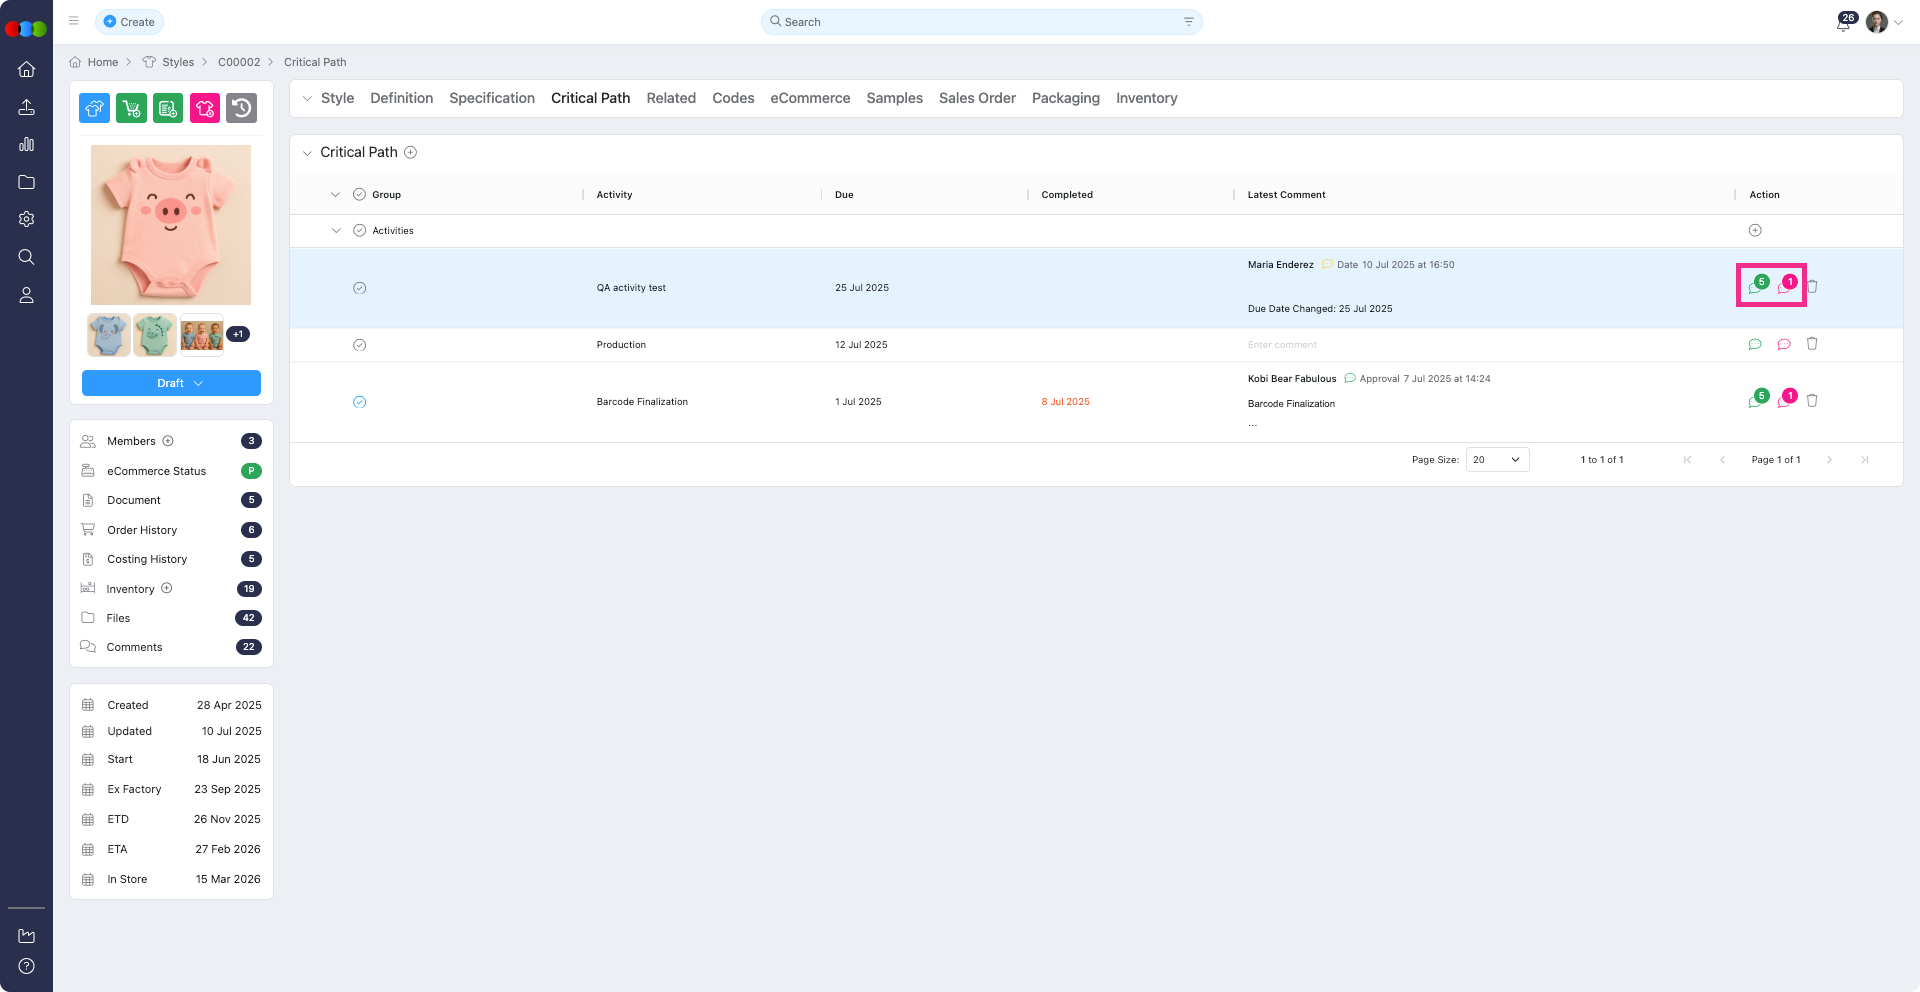Collapse the Activities group row

pyautogui.click(x=336, y=231)
